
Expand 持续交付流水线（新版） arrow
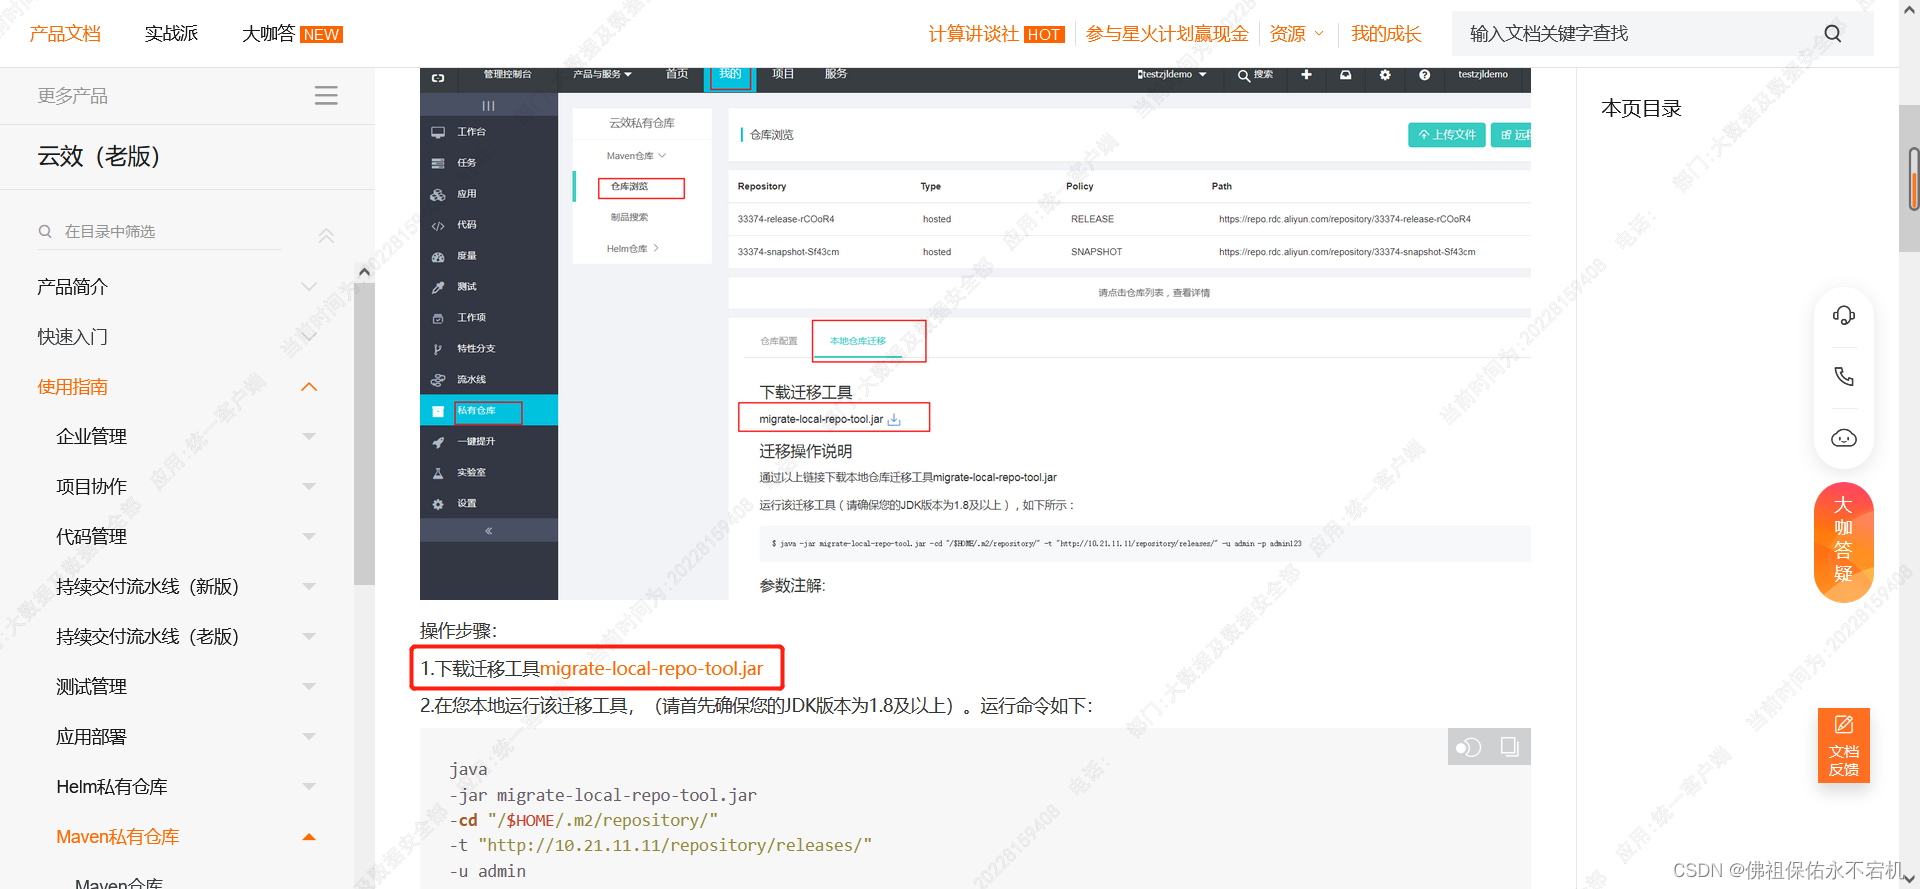pyautogui.click(x=309, y=587)
